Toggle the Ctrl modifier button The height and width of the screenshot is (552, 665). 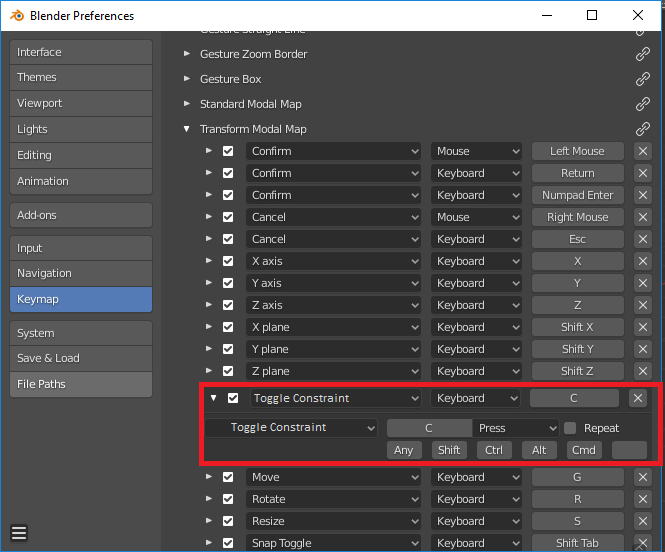click(494, 450)
